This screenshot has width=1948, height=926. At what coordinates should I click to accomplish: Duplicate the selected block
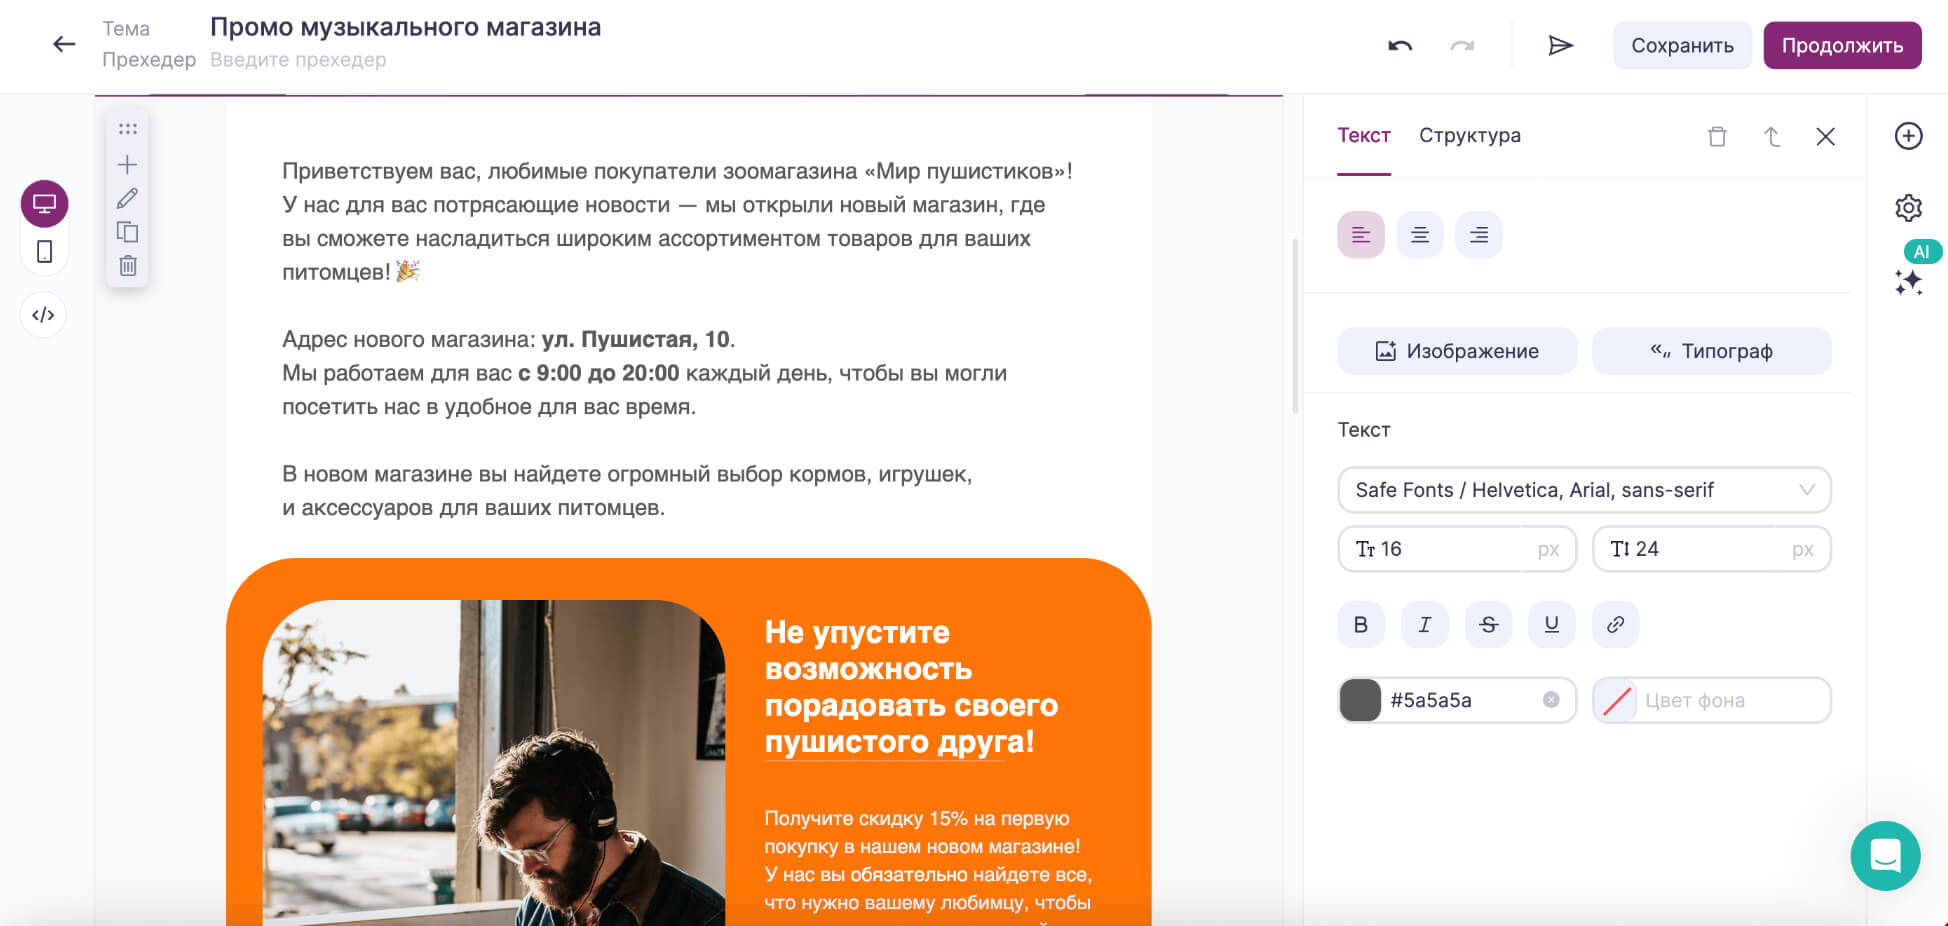coord(127,232)
